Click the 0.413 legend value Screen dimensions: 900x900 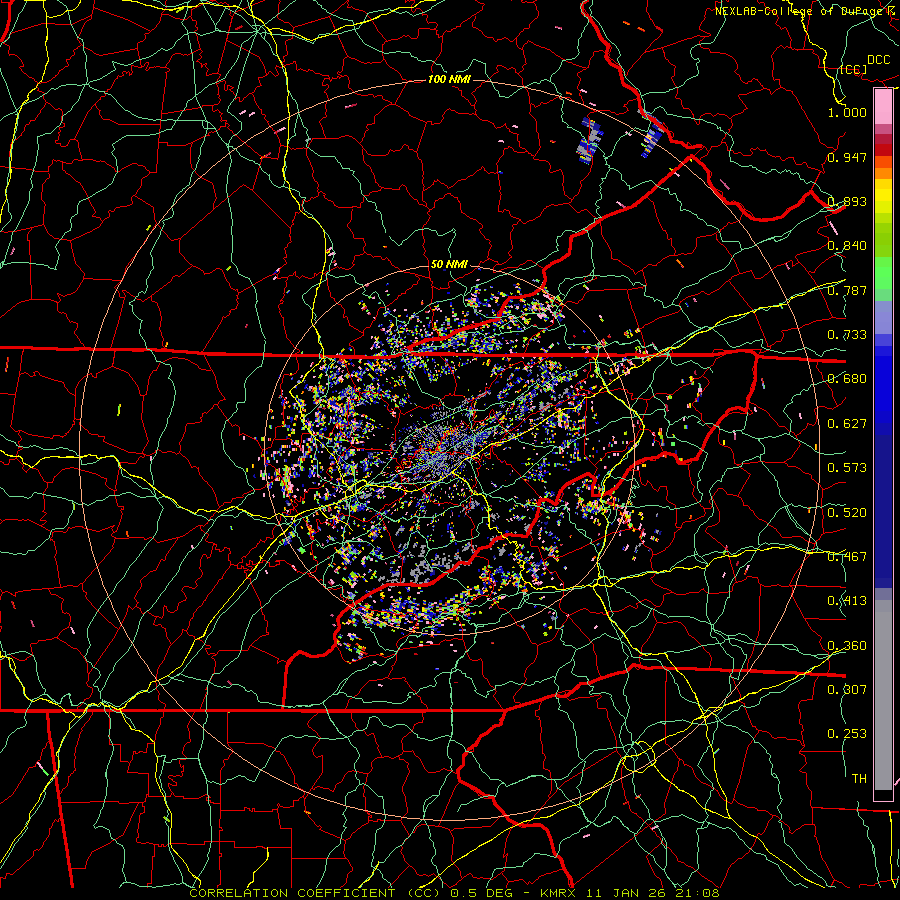pyautogui.click(x=847, y=601)
